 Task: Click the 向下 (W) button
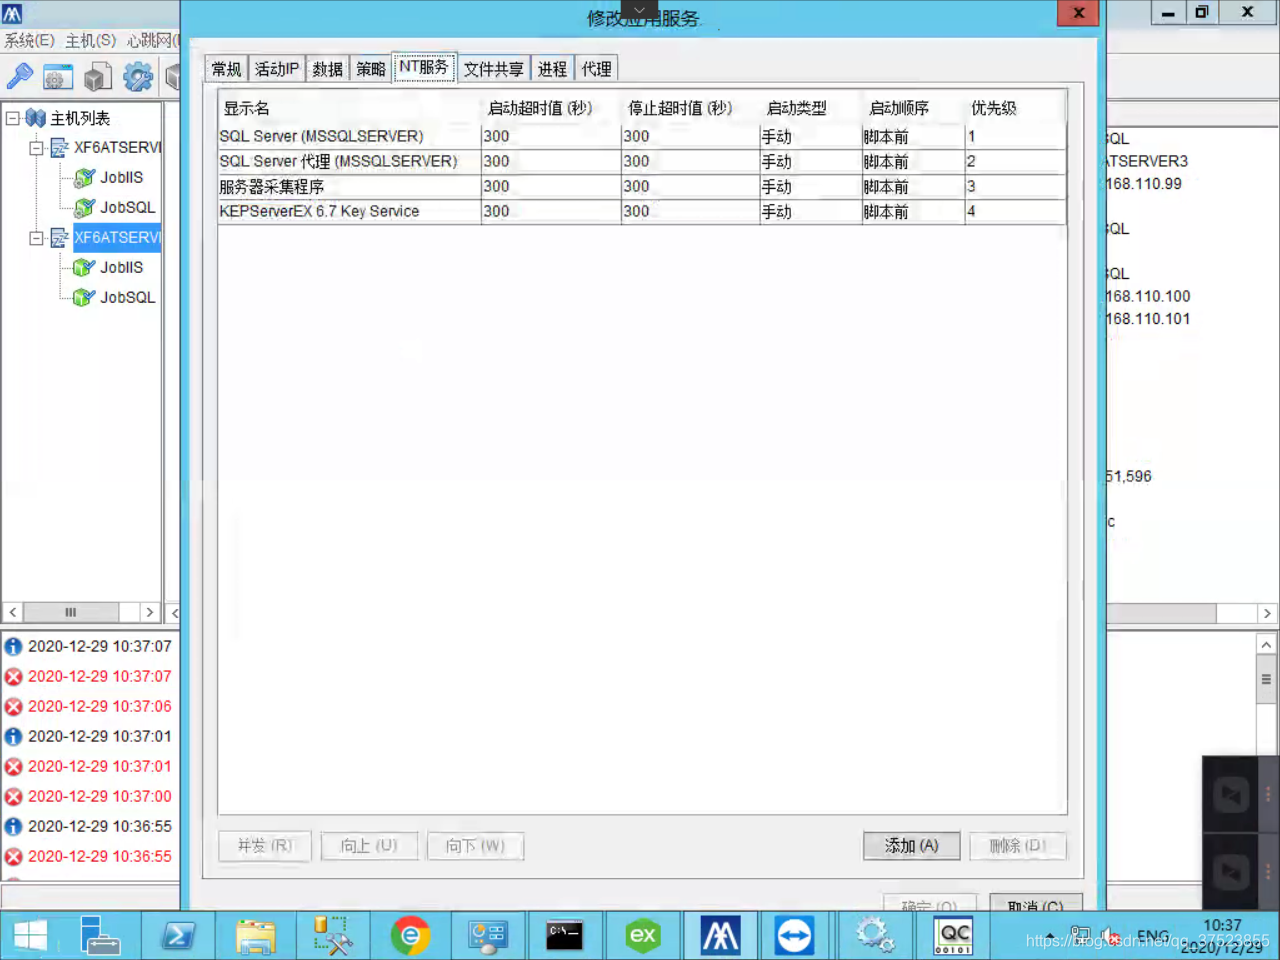[x=475, y=846]
